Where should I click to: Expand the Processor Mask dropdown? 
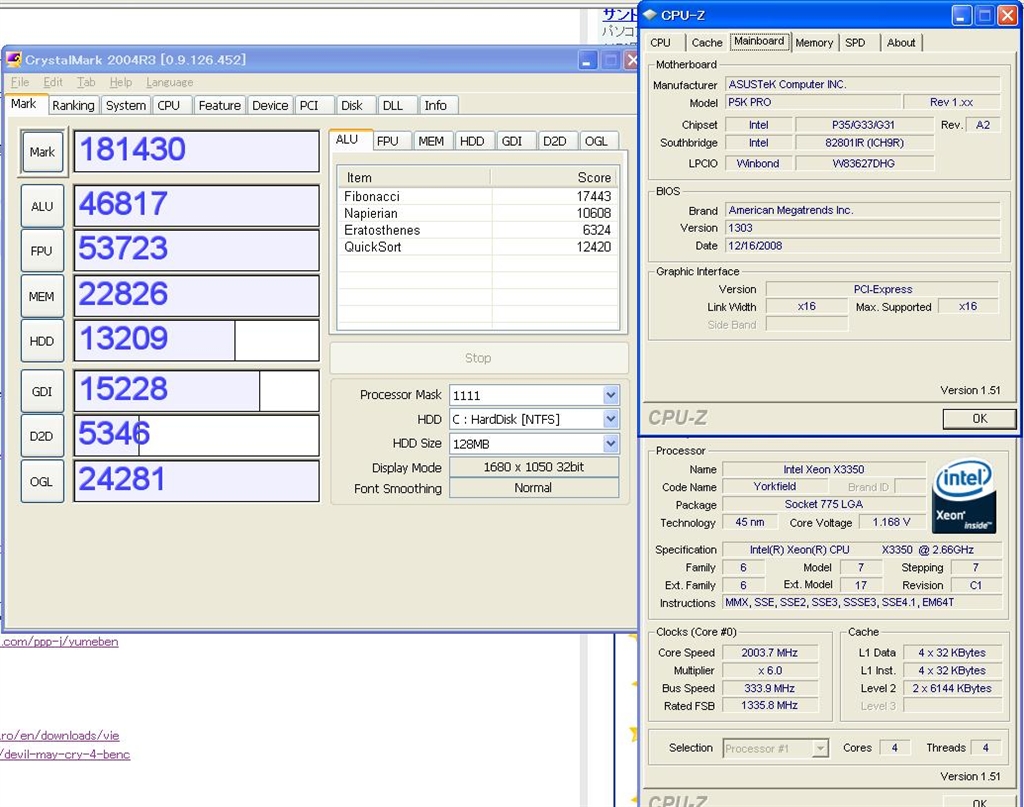[610, 395]
